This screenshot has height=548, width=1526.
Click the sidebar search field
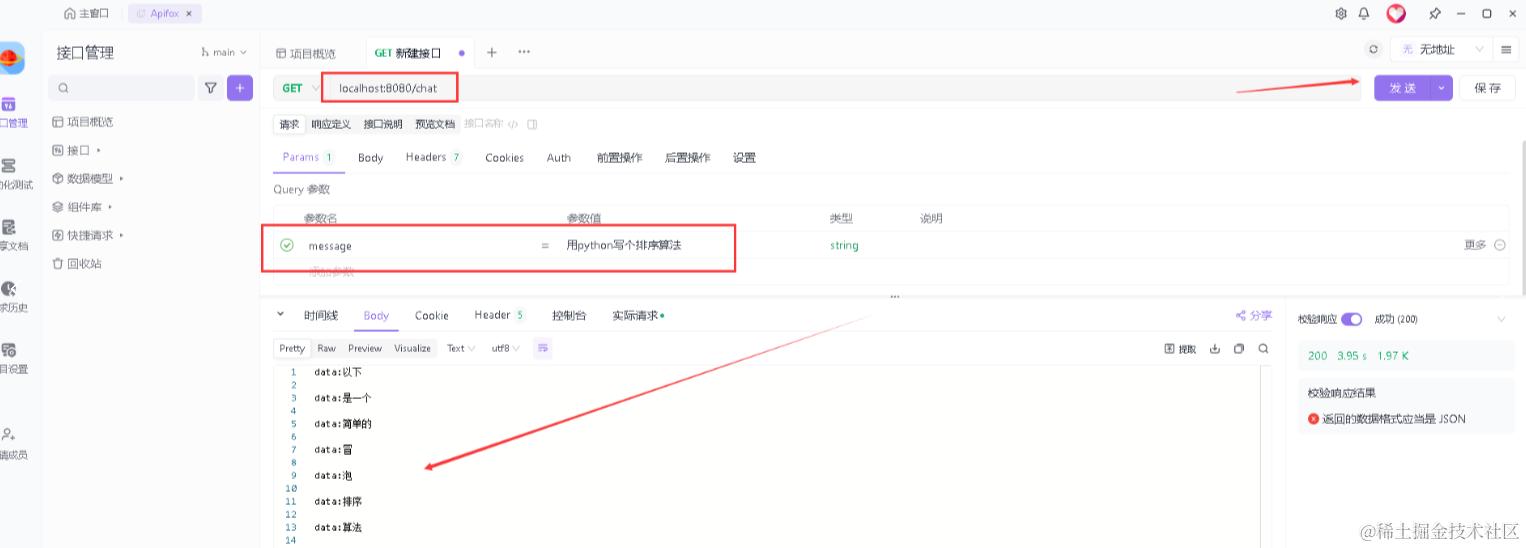(121, 88)
